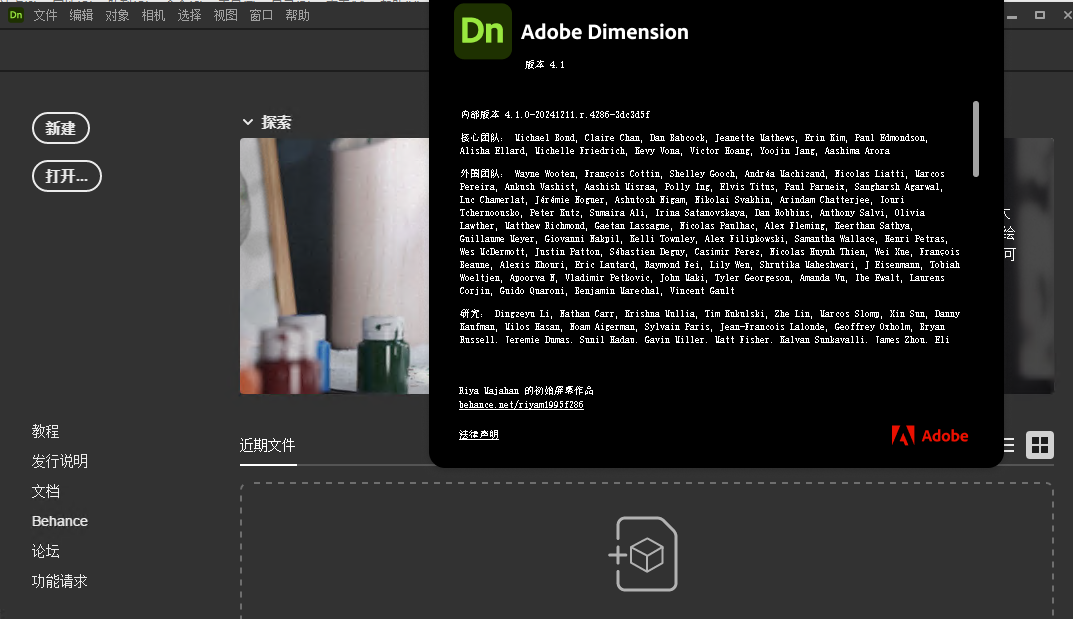
Task: Maximize the Dimension window
Action: (x=1039, y=15)
